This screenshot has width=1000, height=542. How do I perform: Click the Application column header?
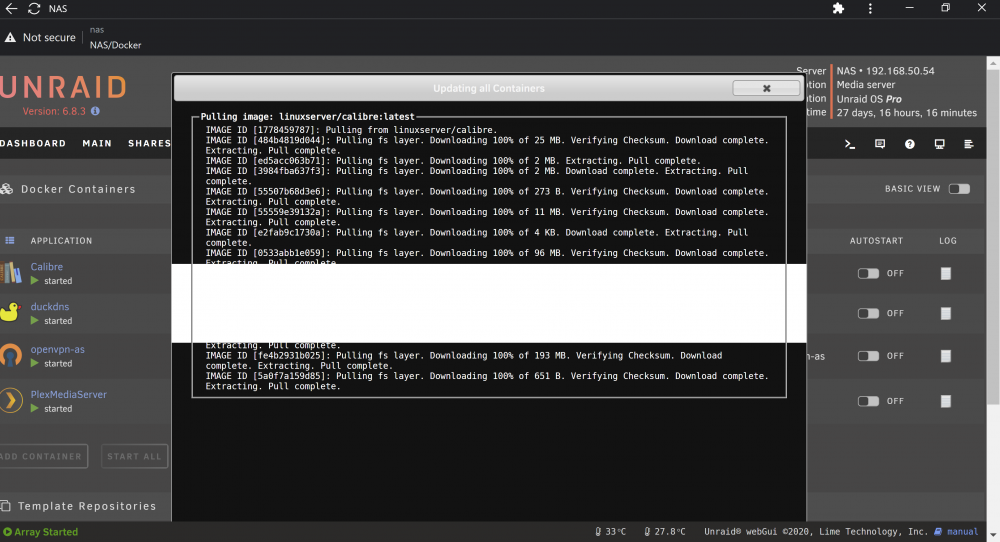(x=61, y=240)
